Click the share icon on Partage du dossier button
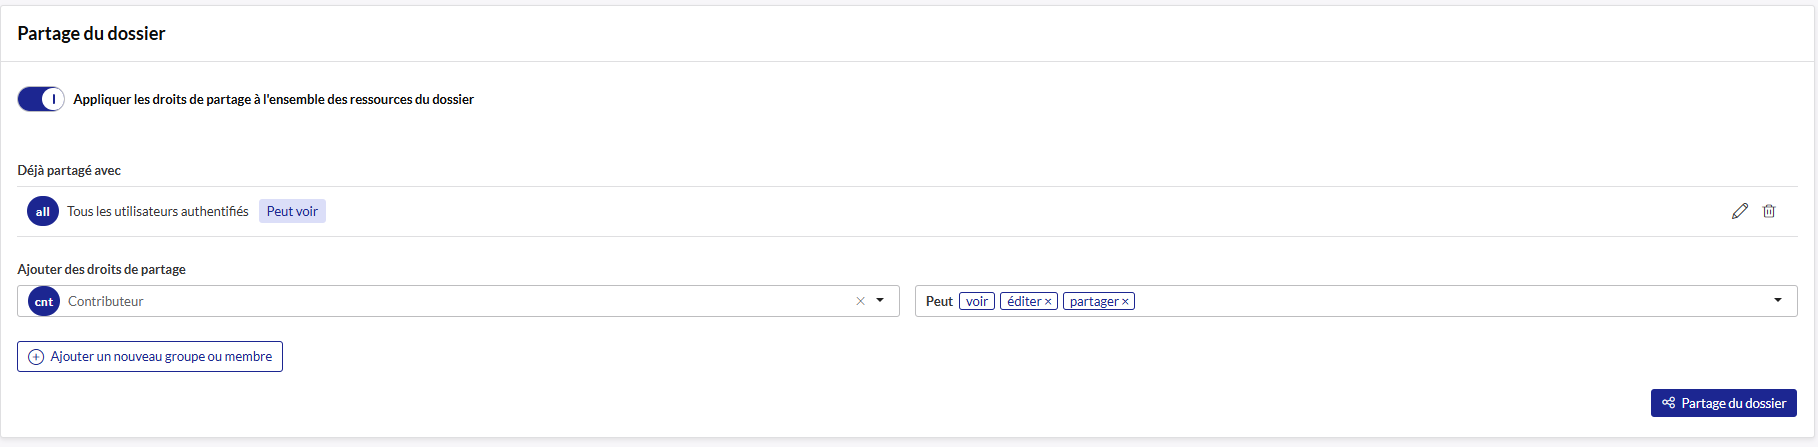The width and height of the screenshot is (1818, 447). coord(1668,403)
